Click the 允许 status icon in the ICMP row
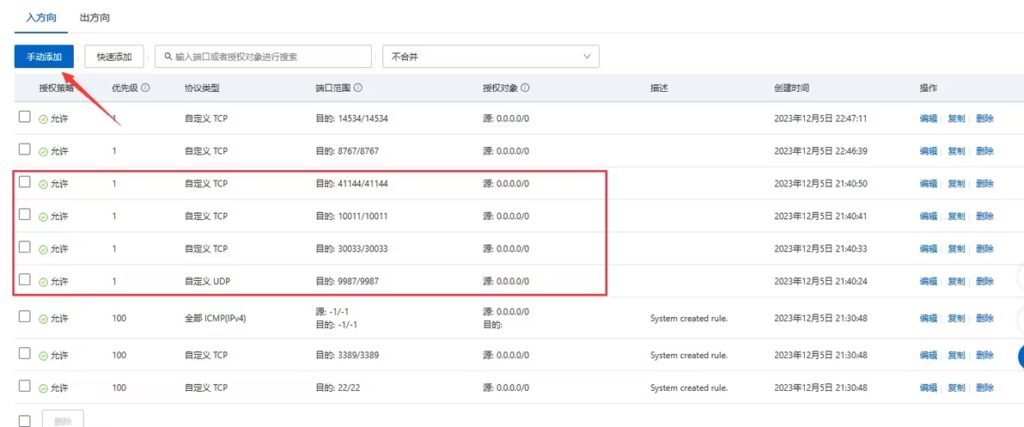The height and width of the screenshot is (427, 1024). tap(43, 319)
